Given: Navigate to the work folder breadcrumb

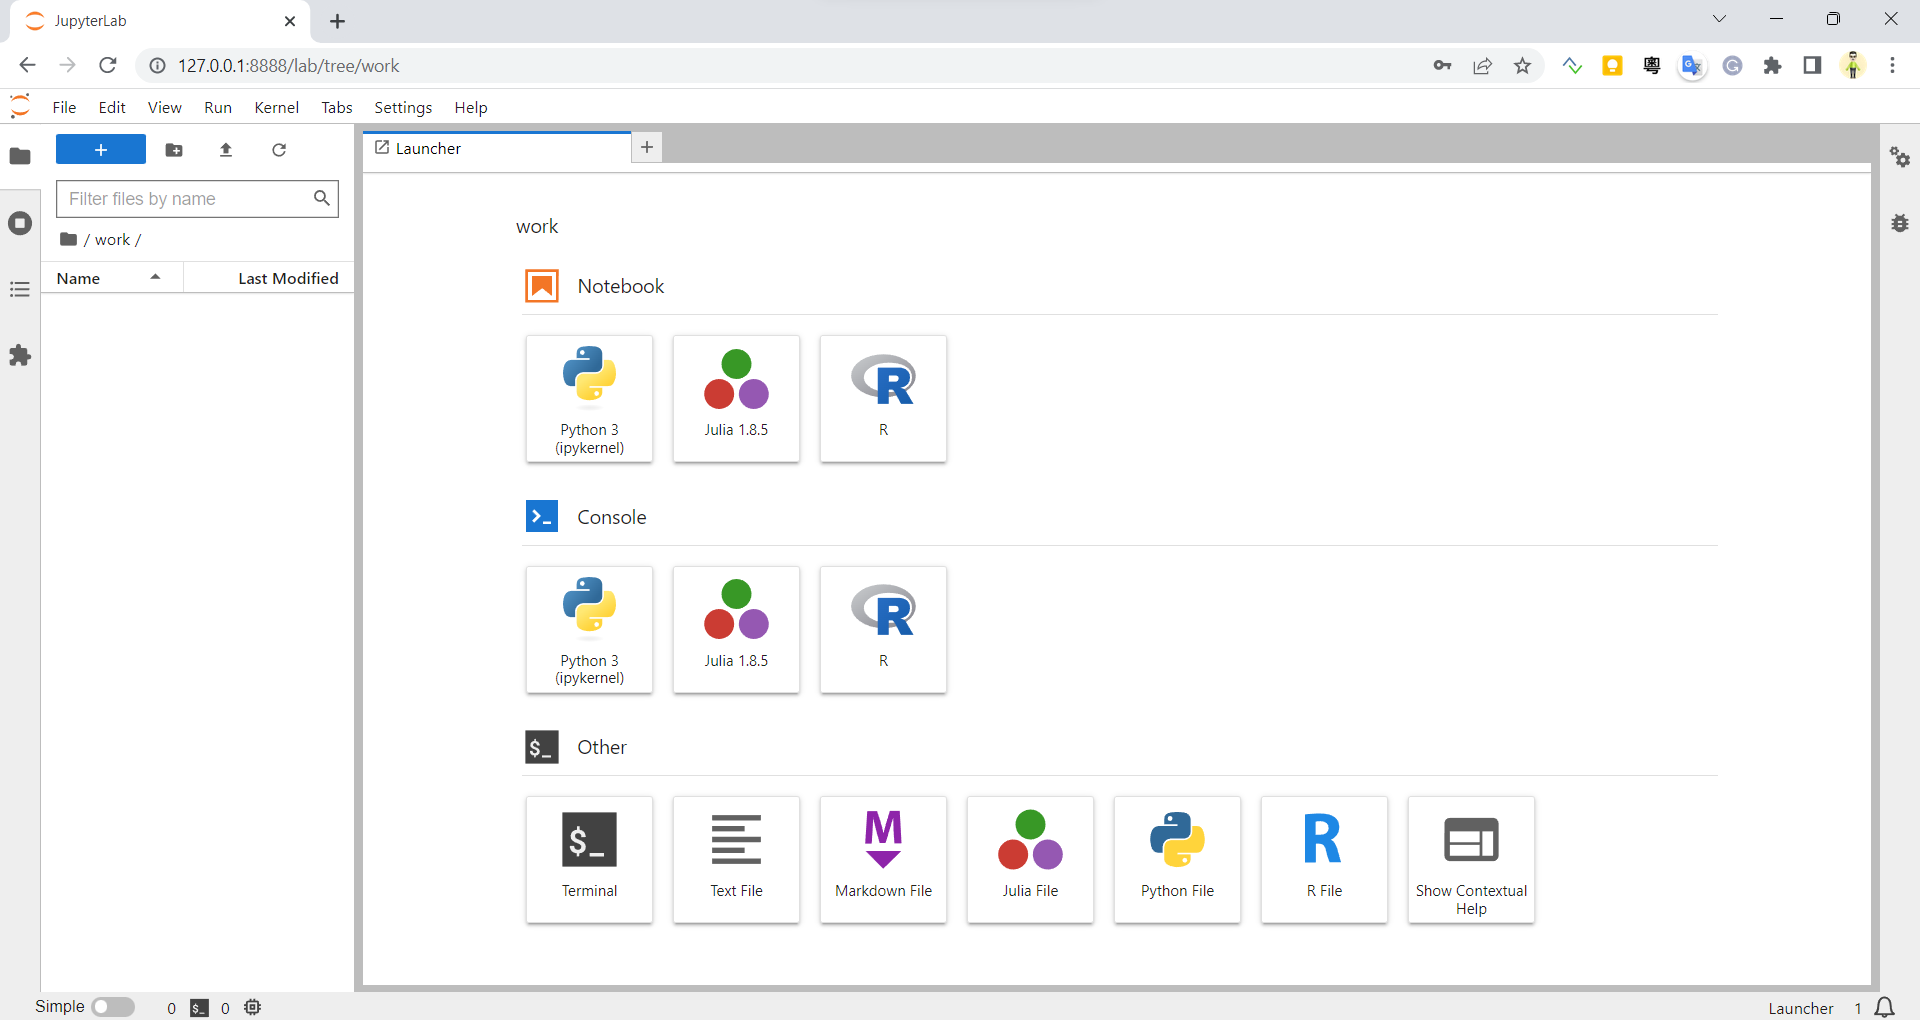Looking at the screenshot, I should click(x=113, y=239).
